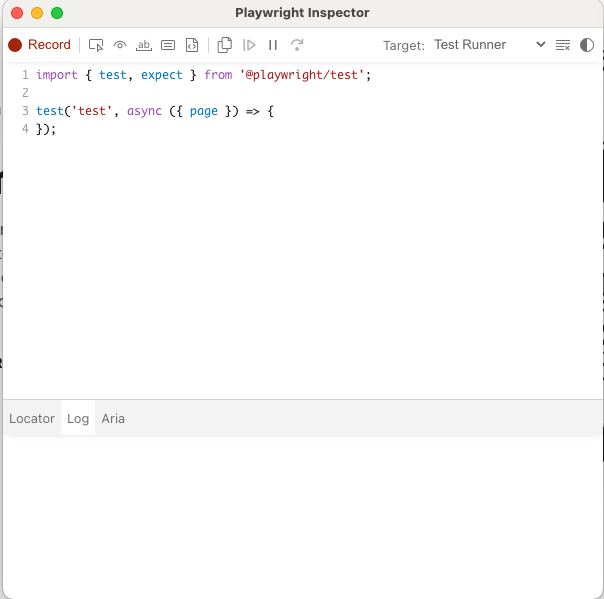Screen dimensions: 604x599
Task: Click the 'page' parameter on line 3
Action: [203, 111]
